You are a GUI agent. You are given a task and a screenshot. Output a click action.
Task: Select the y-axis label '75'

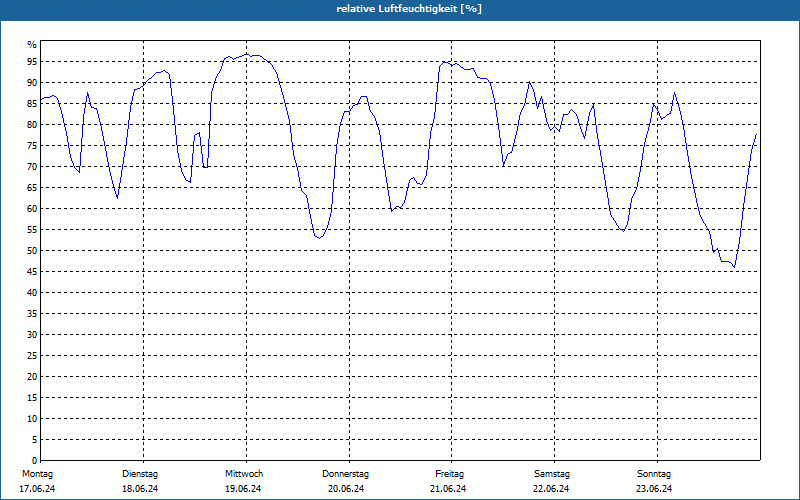click(32, 145)
